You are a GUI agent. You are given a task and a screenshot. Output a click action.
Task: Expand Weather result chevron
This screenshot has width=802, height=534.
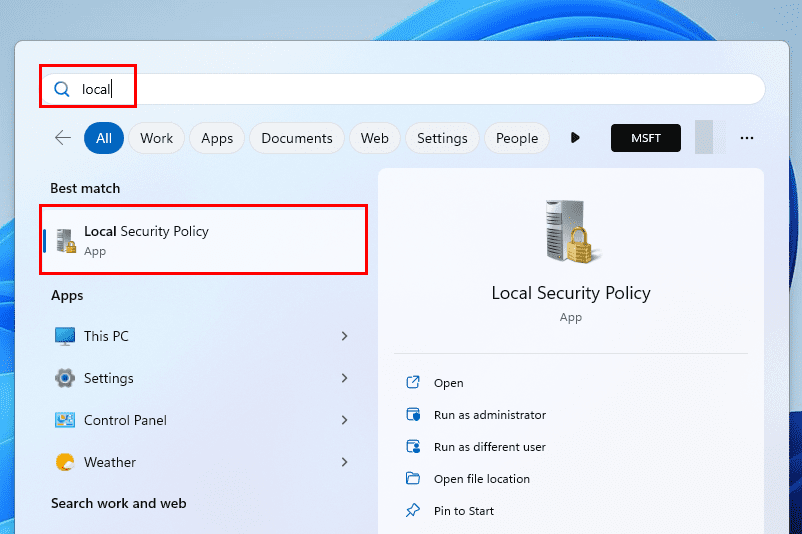344,462
